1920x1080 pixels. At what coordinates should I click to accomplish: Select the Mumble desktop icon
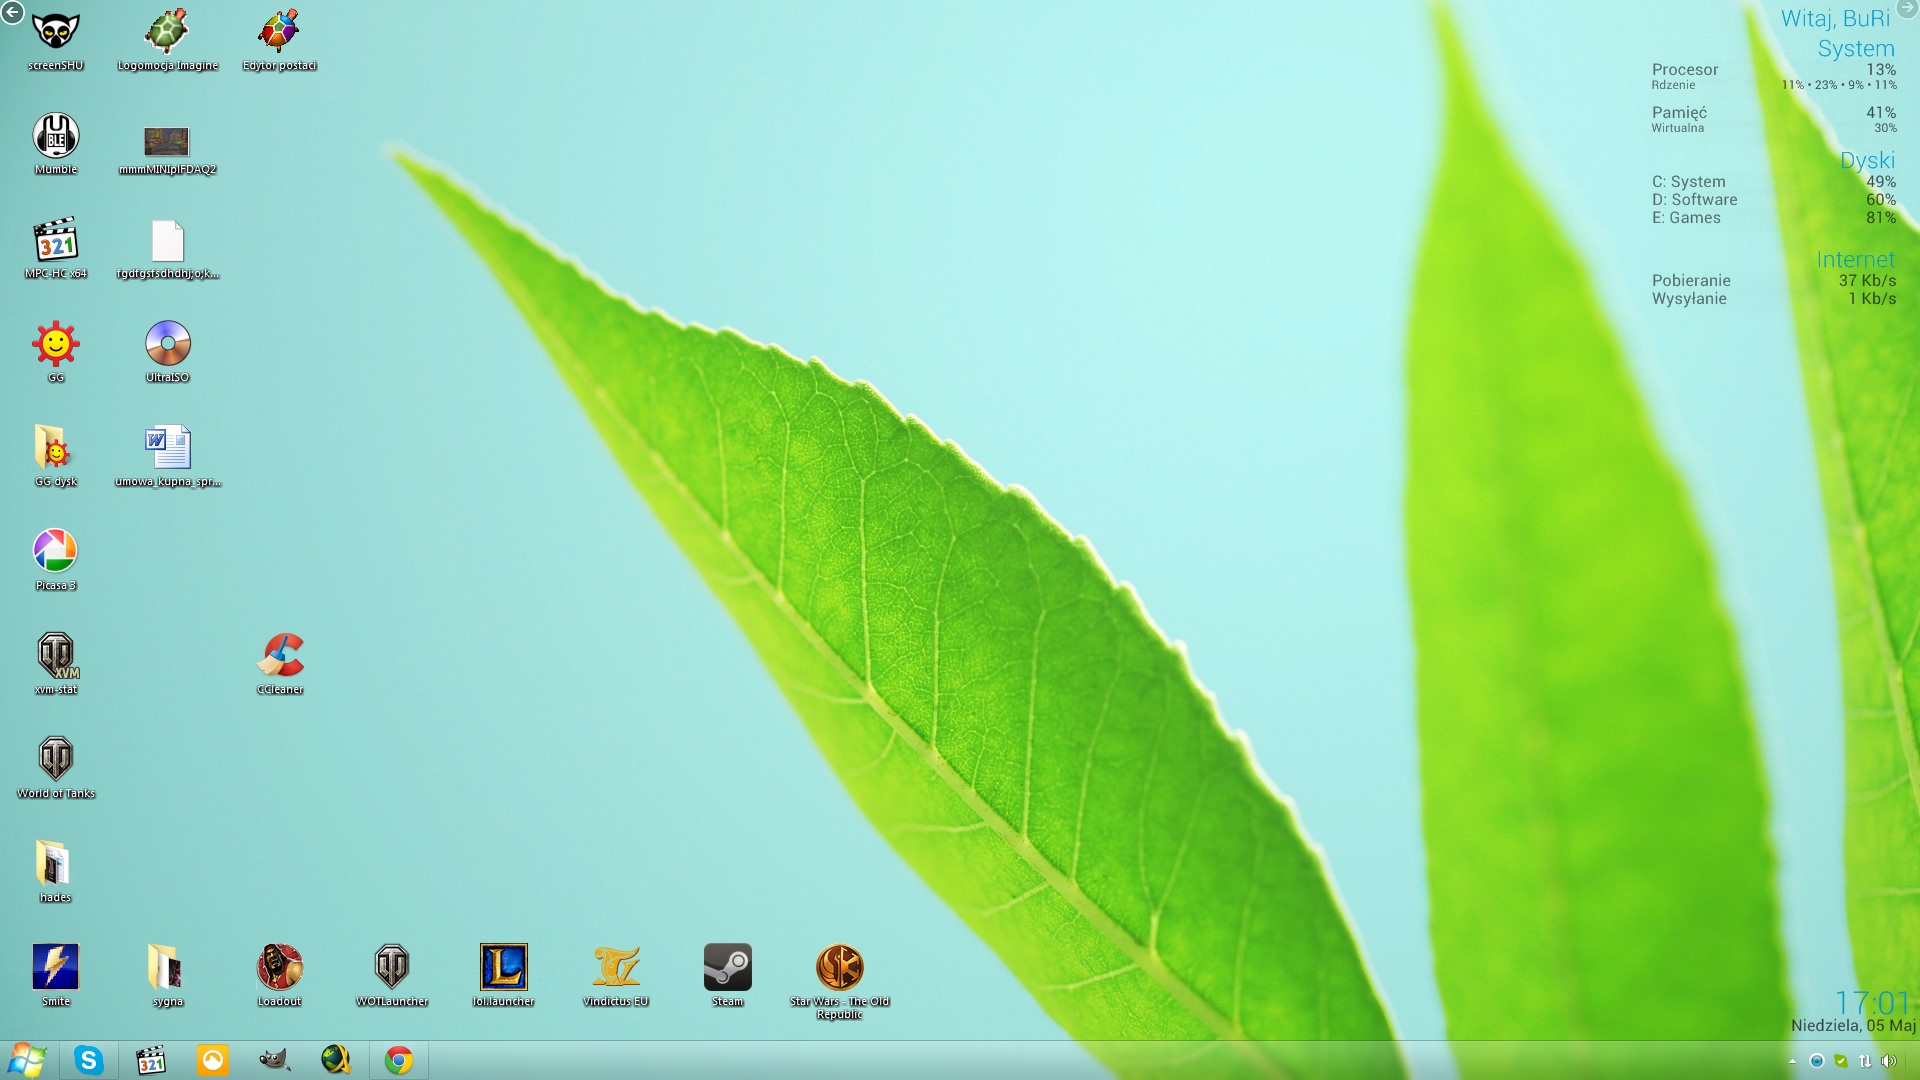(x=56, y=144)
